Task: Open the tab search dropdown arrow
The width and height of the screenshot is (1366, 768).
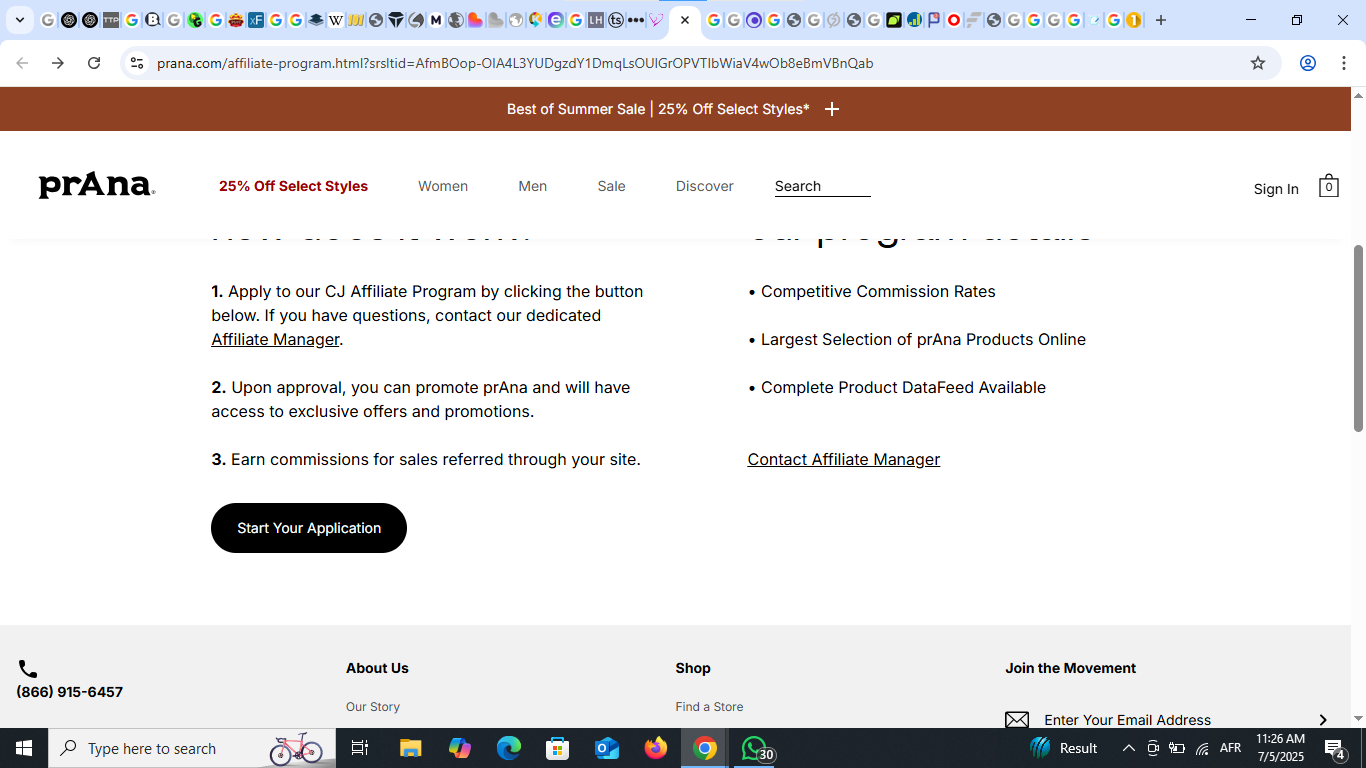Action: coord(19,20)
